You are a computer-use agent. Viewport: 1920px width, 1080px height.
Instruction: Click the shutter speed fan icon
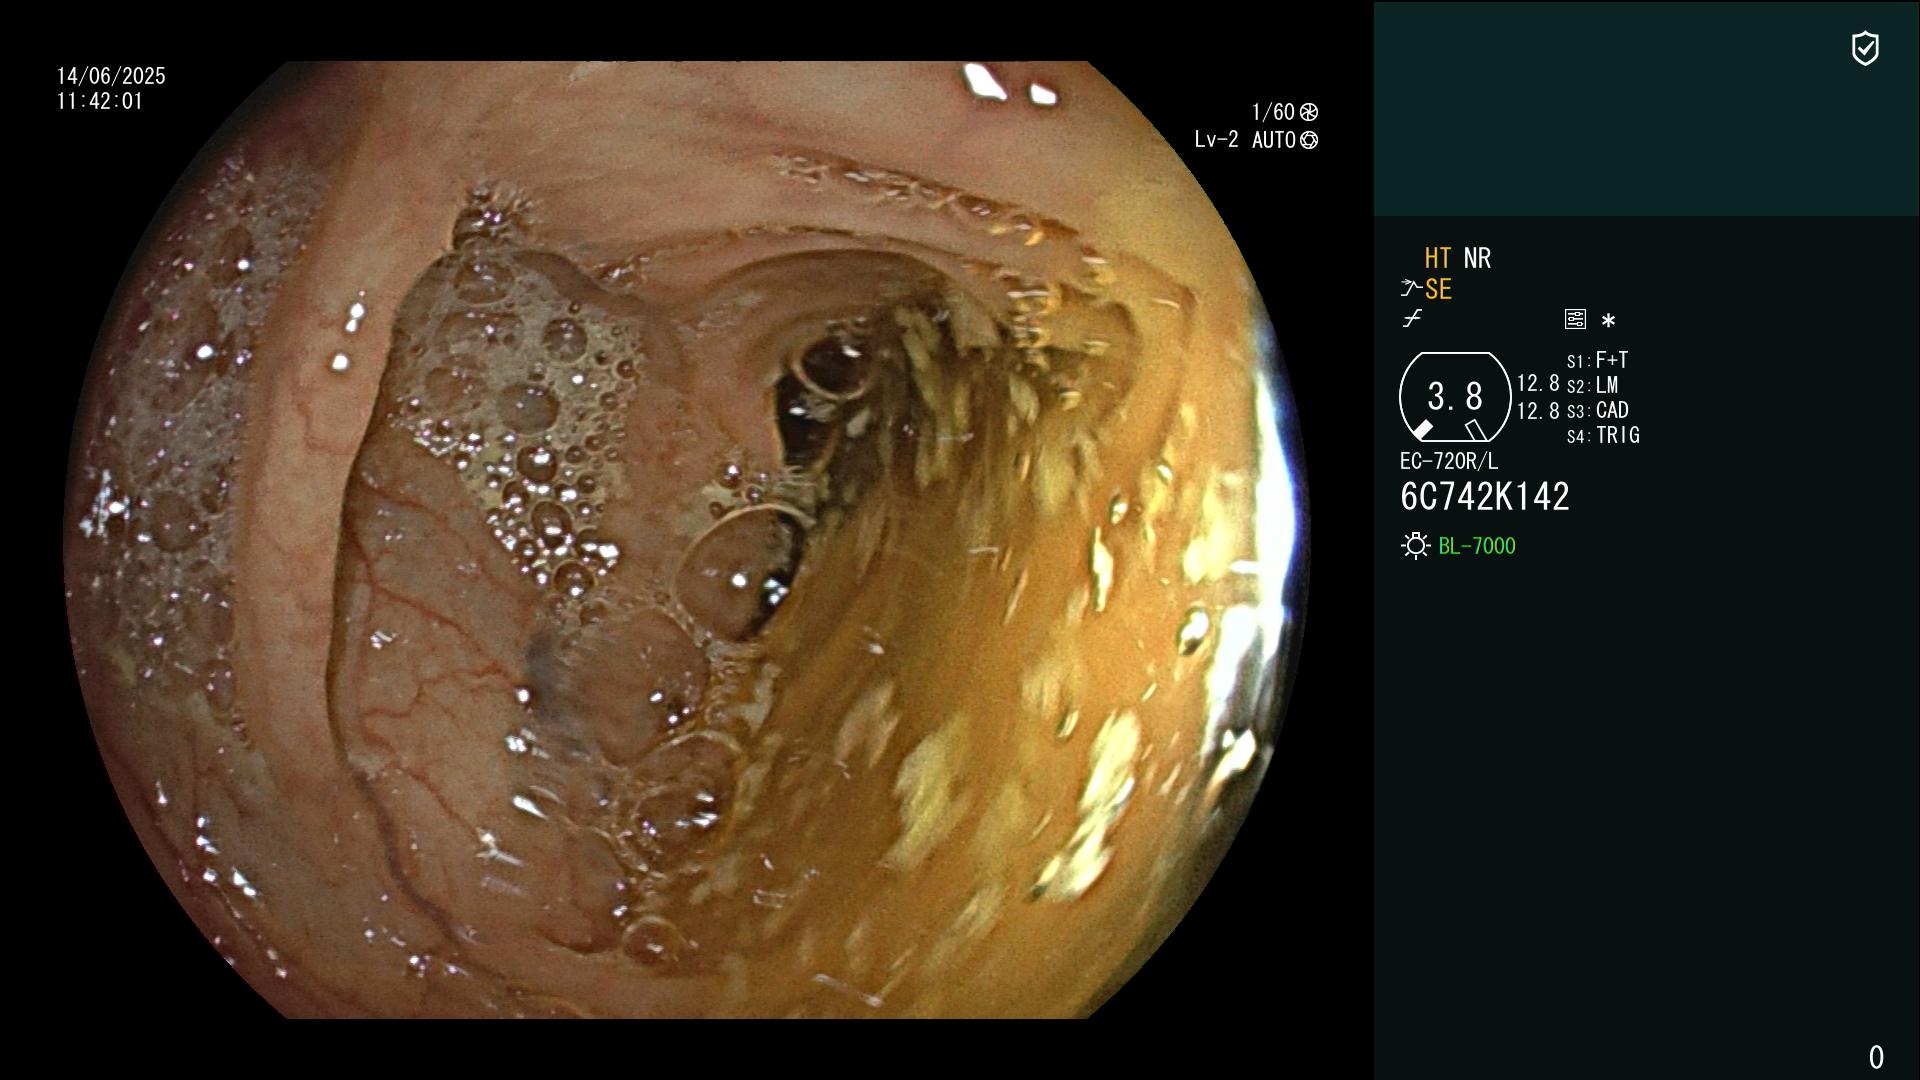coord(1308,112)
